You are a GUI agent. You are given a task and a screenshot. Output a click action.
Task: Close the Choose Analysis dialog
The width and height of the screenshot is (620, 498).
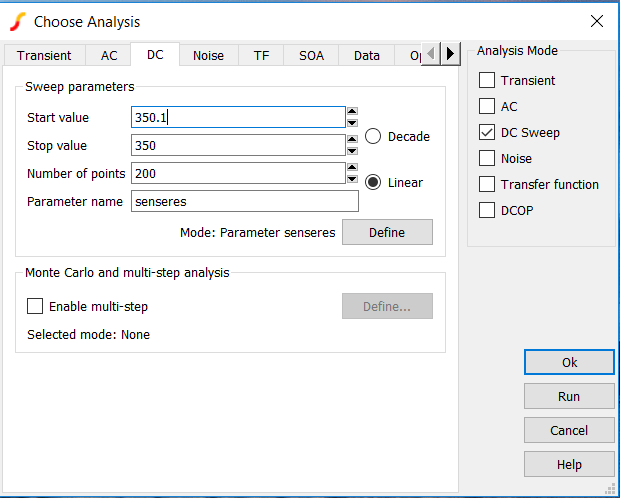pos(597,21)
